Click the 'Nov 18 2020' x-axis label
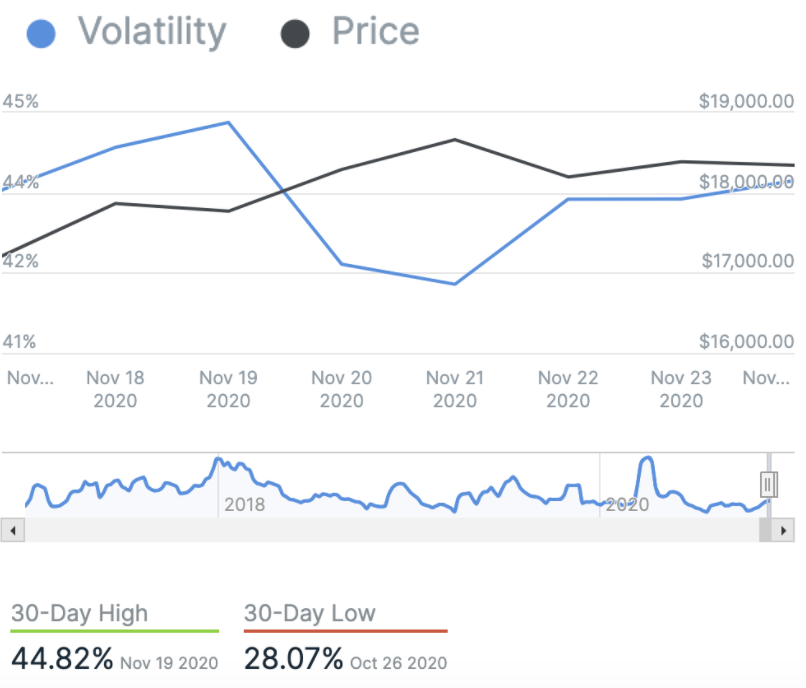The height and width of the screenshot is (688, 806). [116, 389]
